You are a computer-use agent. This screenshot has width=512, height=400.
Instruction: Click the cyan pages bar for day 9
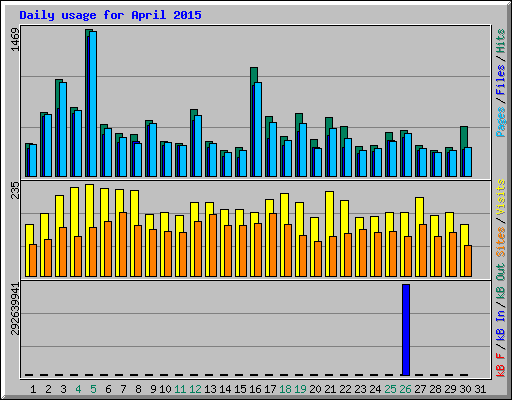[153, 150]
